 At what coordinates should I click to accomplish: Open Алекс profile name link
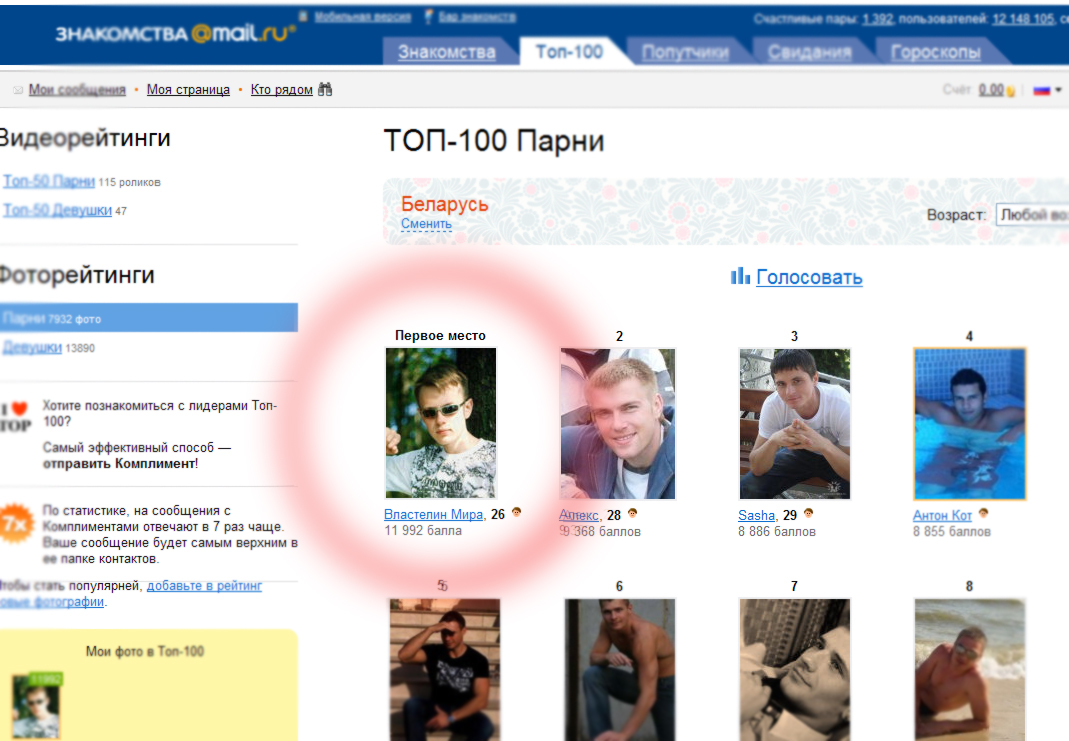[x=579, y=515]
